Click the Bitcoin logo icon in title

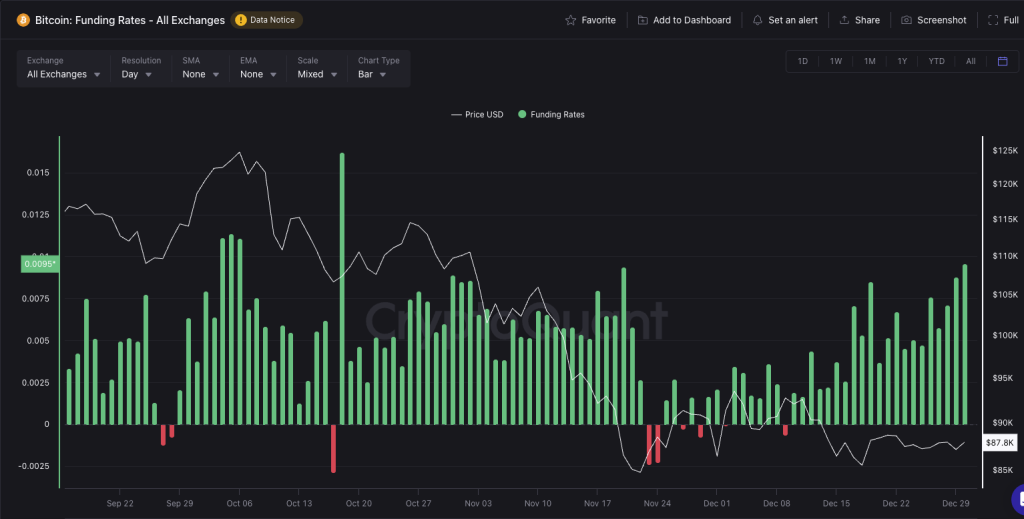(x=23, y=20)
